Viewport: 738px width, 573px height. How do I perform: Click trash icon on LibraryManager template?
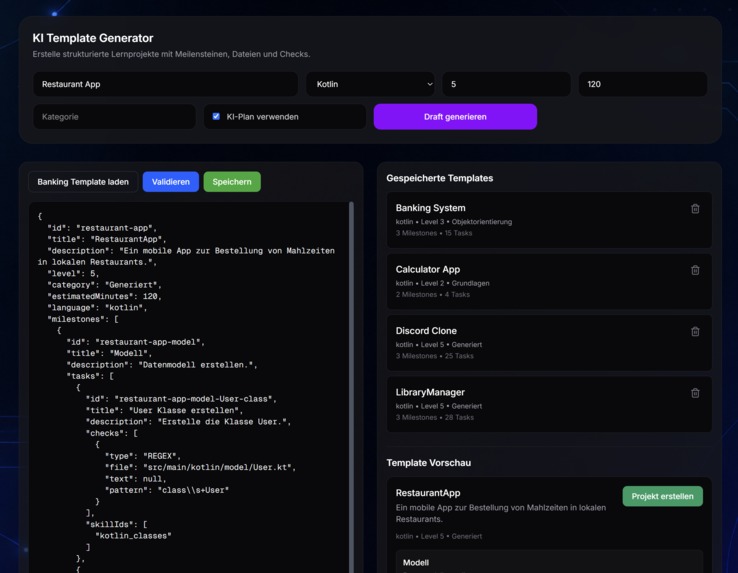tap(695, 393)
